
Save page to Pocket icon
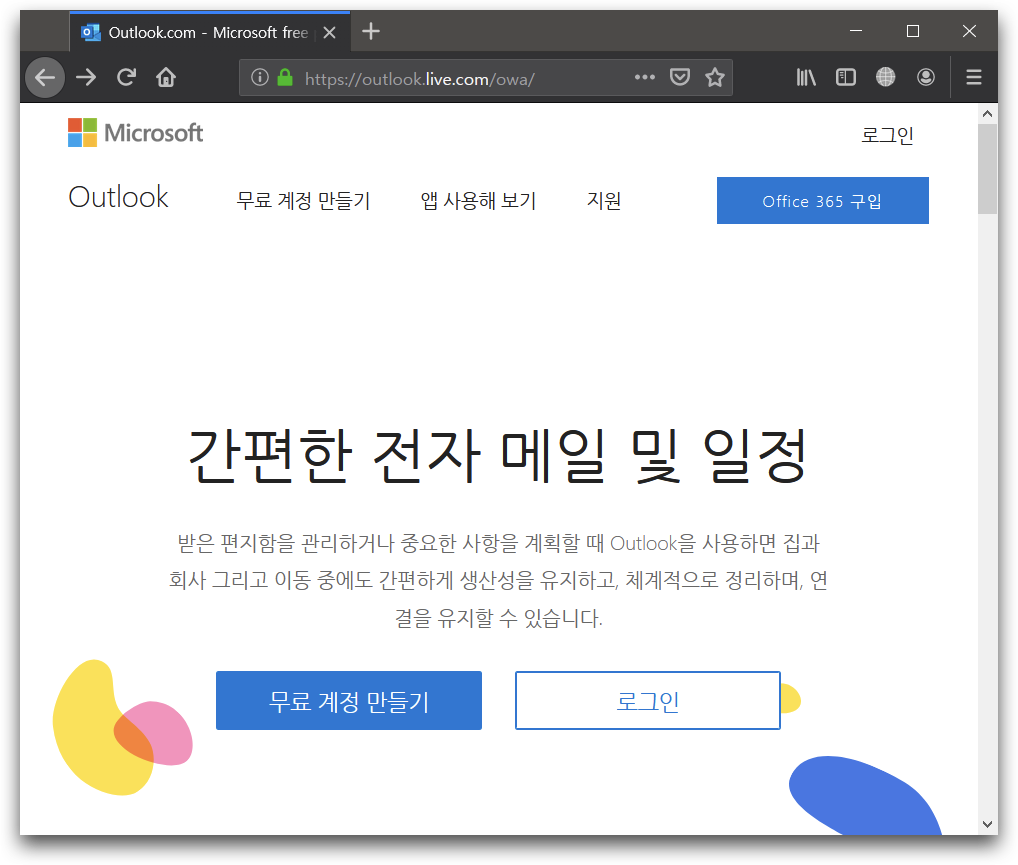[680, 78]
